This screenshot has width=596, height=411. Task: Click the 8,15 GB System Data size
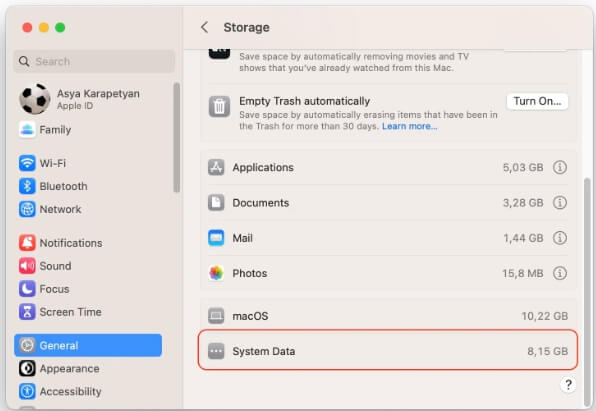coord(548,351)
